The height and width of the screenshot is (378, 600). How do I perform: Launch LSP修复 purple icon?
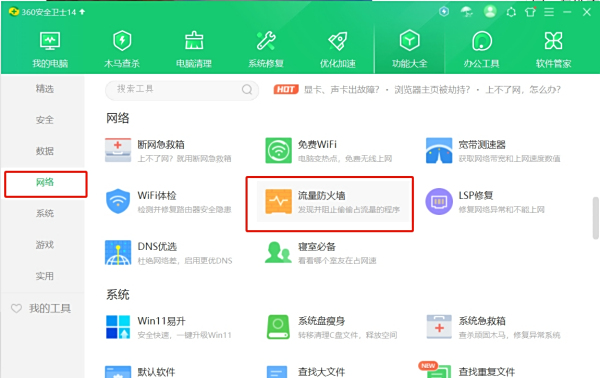coord(439,201)
